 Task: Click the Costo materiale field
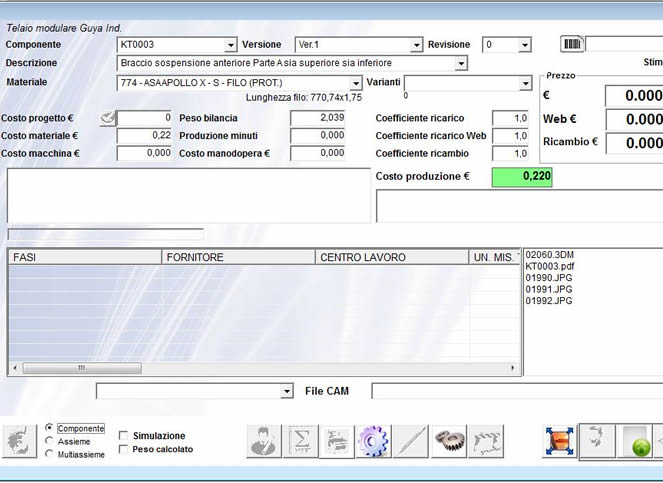(x=144, y=136)
